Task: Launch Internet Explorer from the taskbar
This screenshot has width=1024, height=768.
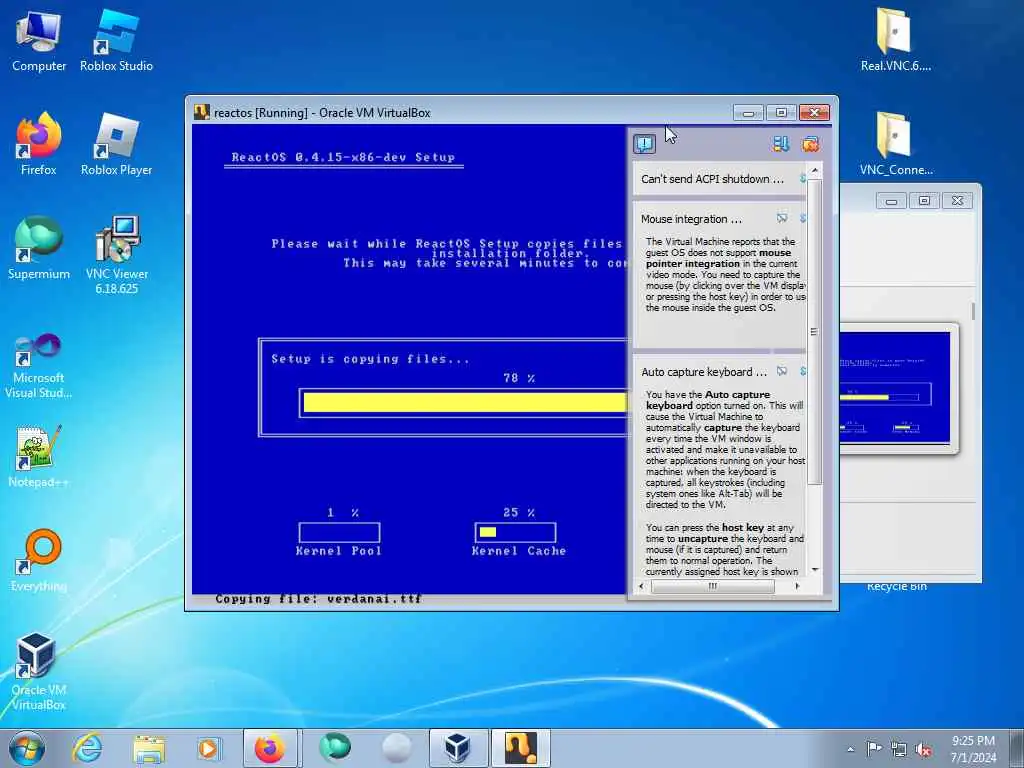Action: tap(87, 748)
